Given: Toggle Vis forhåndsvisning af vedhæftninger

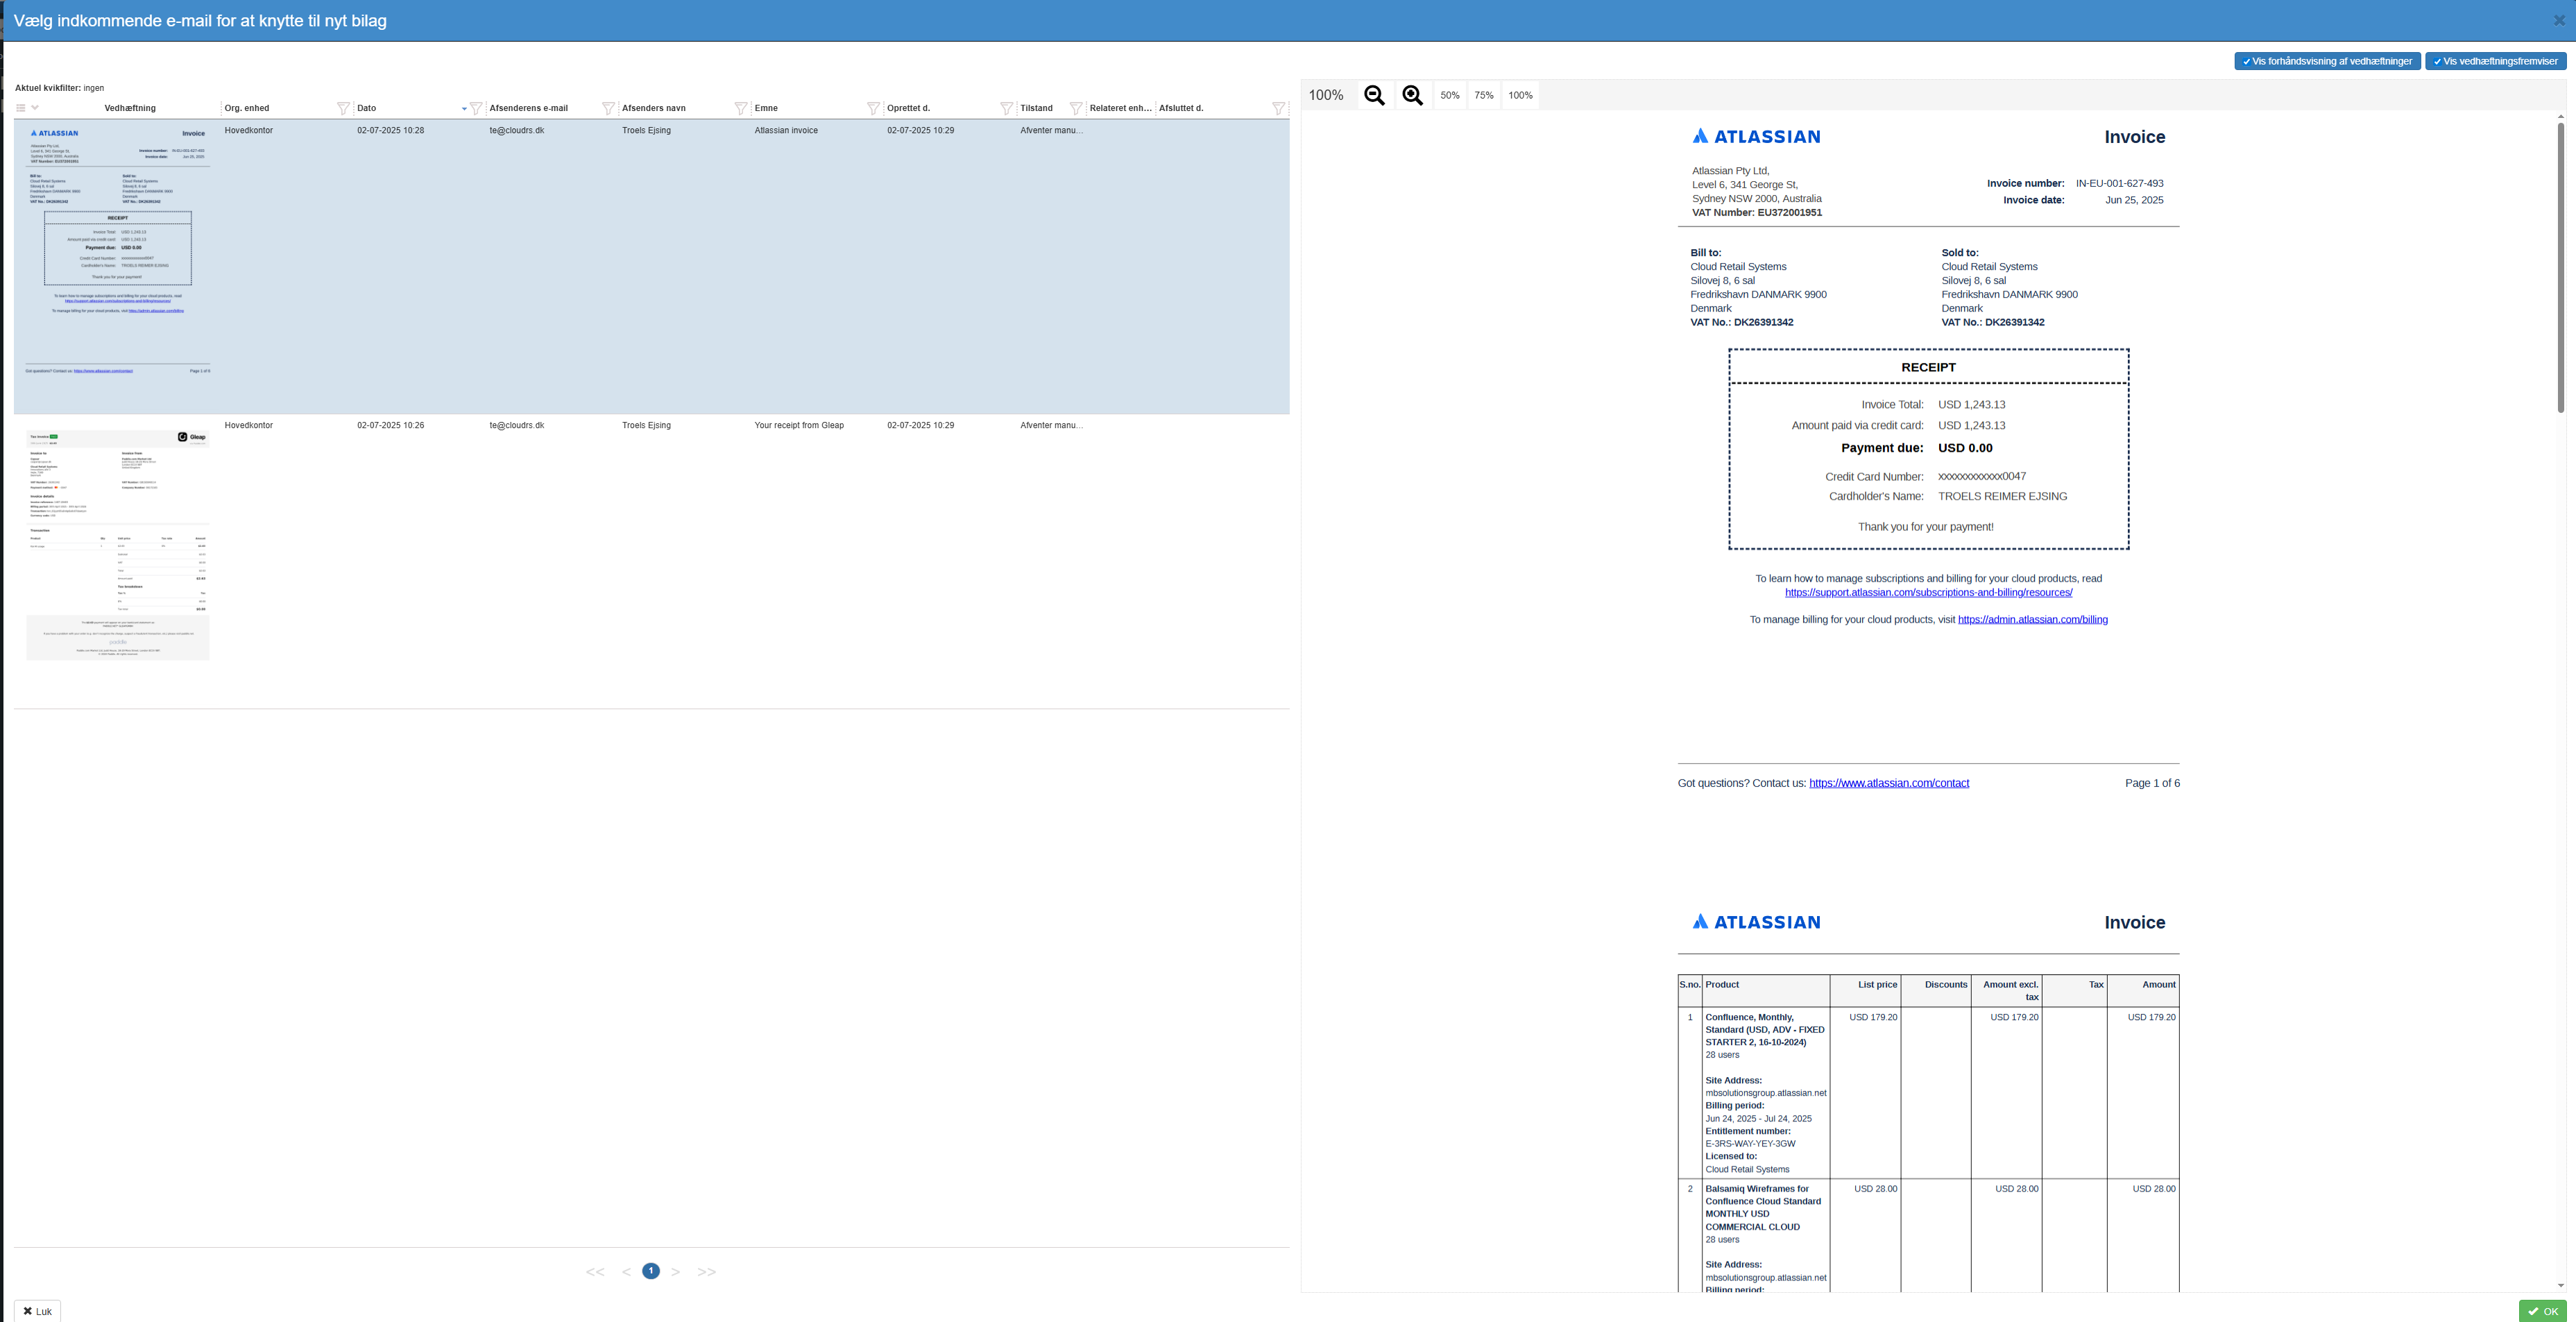Looking at the screenshot, I should 2327,61.
